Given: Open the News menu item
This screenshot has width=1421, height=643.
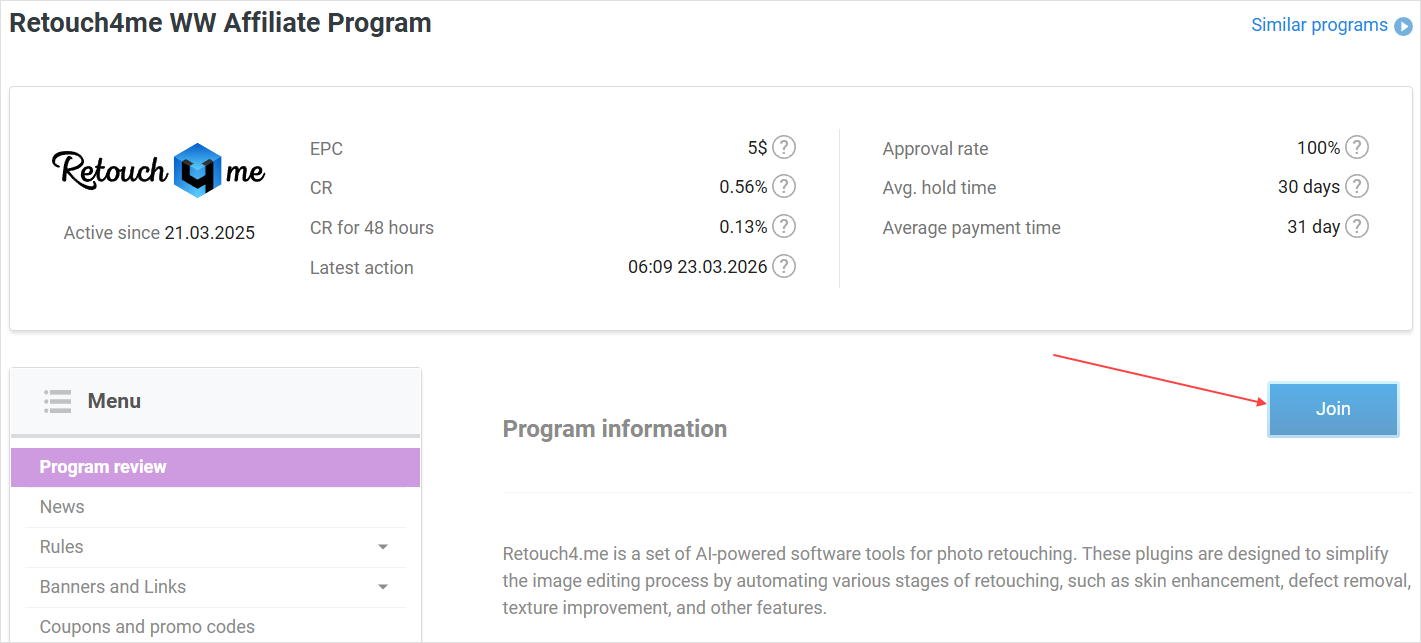Looking at the screenshot, I should point(62,507).
